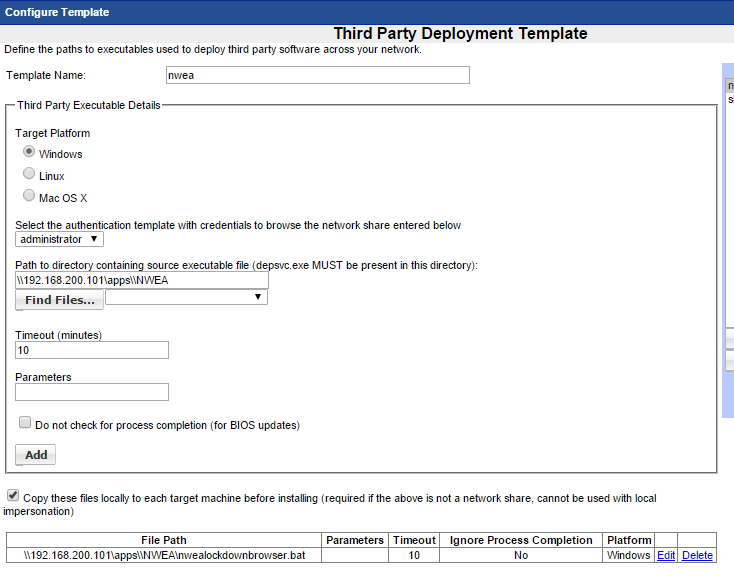Click into the Timeout minutes field
This screenshot has height=586, width=734.
(92, 350)
